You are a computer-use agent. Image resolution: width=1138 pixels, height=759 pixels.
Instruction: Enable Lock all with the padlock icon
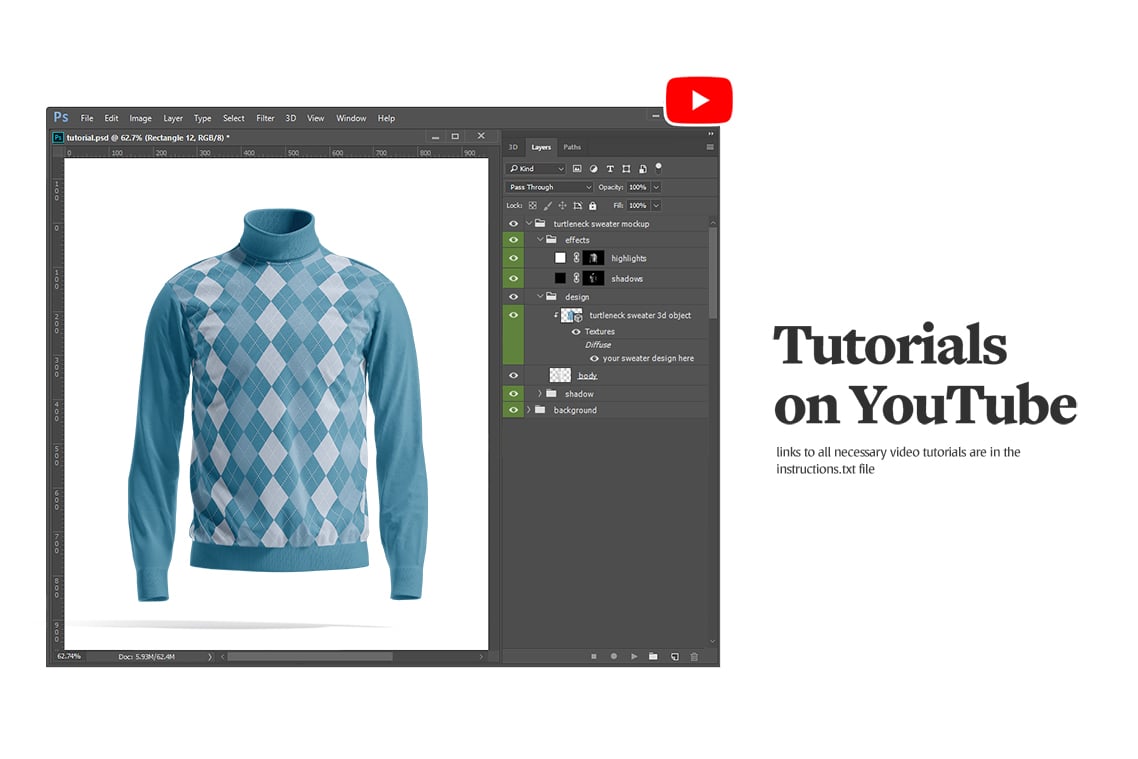point(592,204)
